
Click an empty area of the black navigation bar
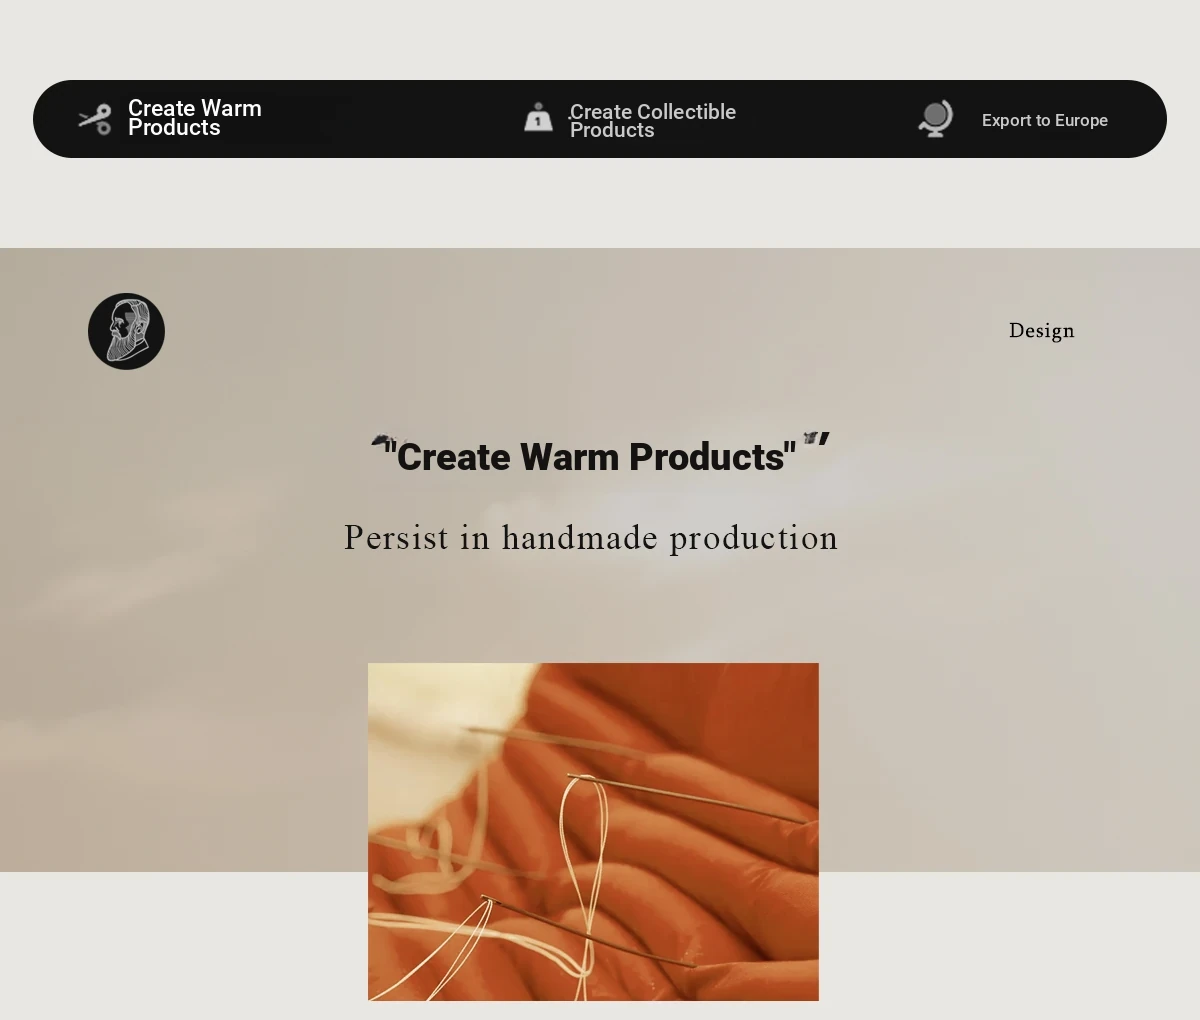pyautogui.click(x=400, y=119)
